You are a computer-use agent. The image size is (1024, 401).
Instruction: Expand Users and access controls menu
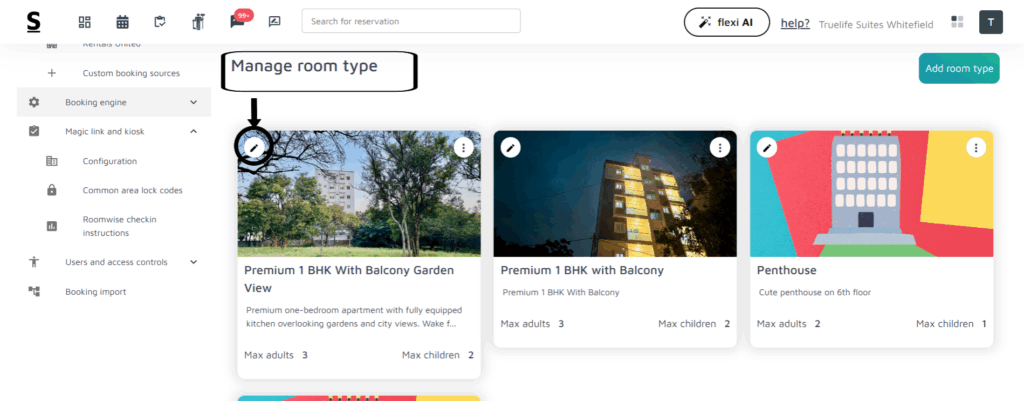coord(193,262)
